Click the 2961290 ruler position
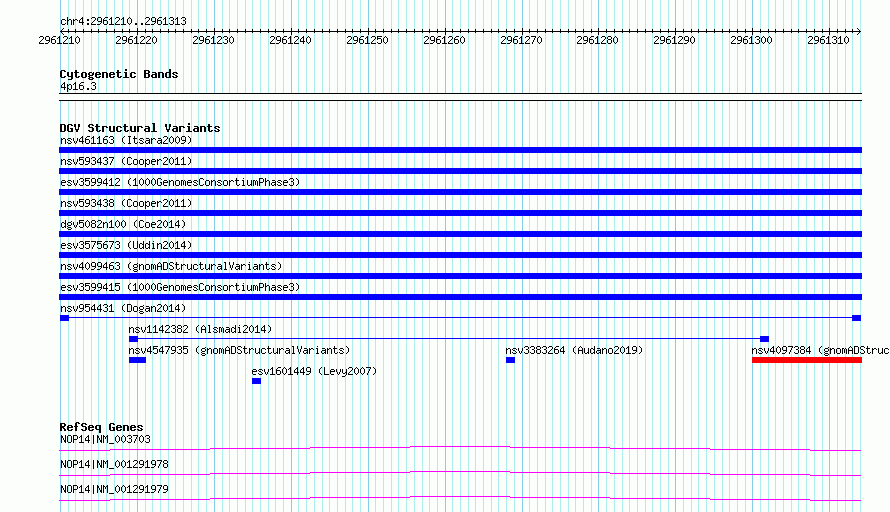890x512 pixels. click(674, 40)
